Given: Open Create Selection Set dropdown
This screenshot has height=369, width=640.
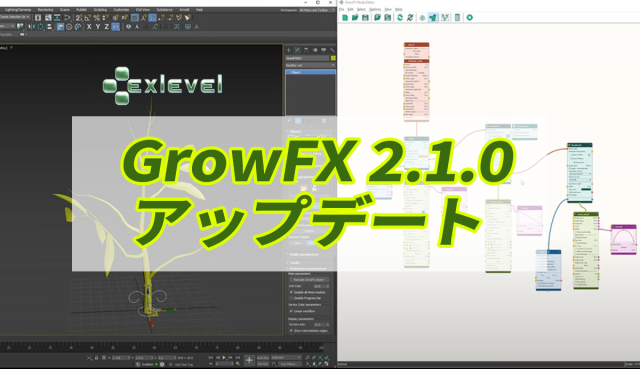Looking at the screenshot, I should click(15, 17).
